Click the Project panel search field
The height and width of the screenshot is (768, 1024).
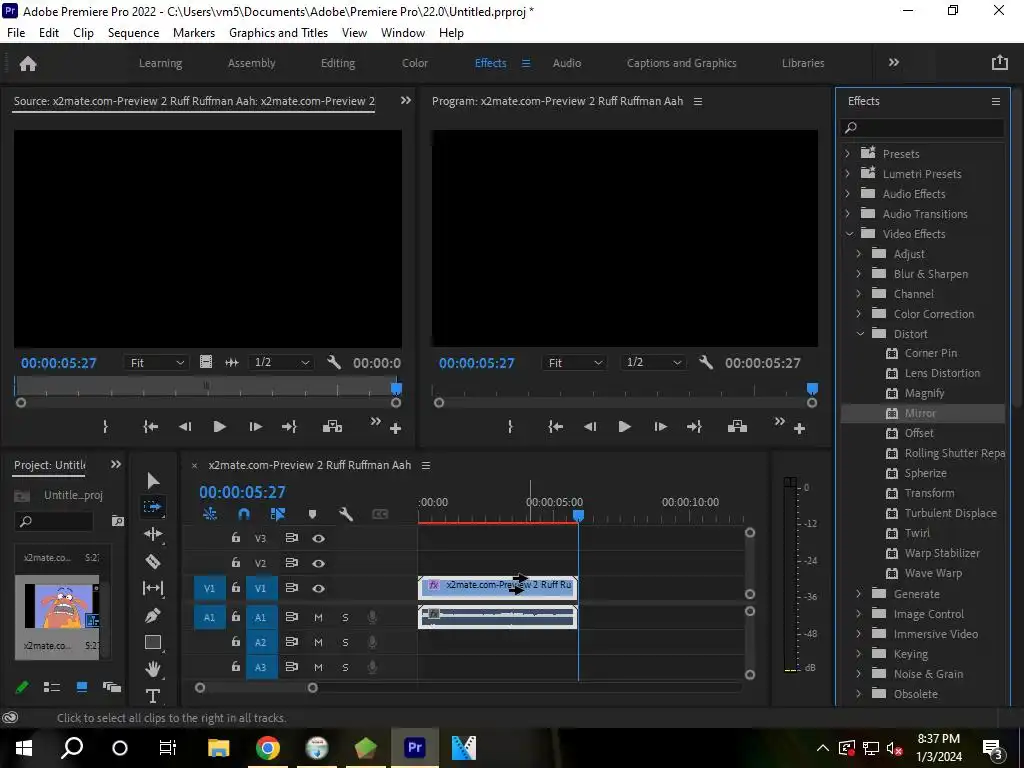54,521
